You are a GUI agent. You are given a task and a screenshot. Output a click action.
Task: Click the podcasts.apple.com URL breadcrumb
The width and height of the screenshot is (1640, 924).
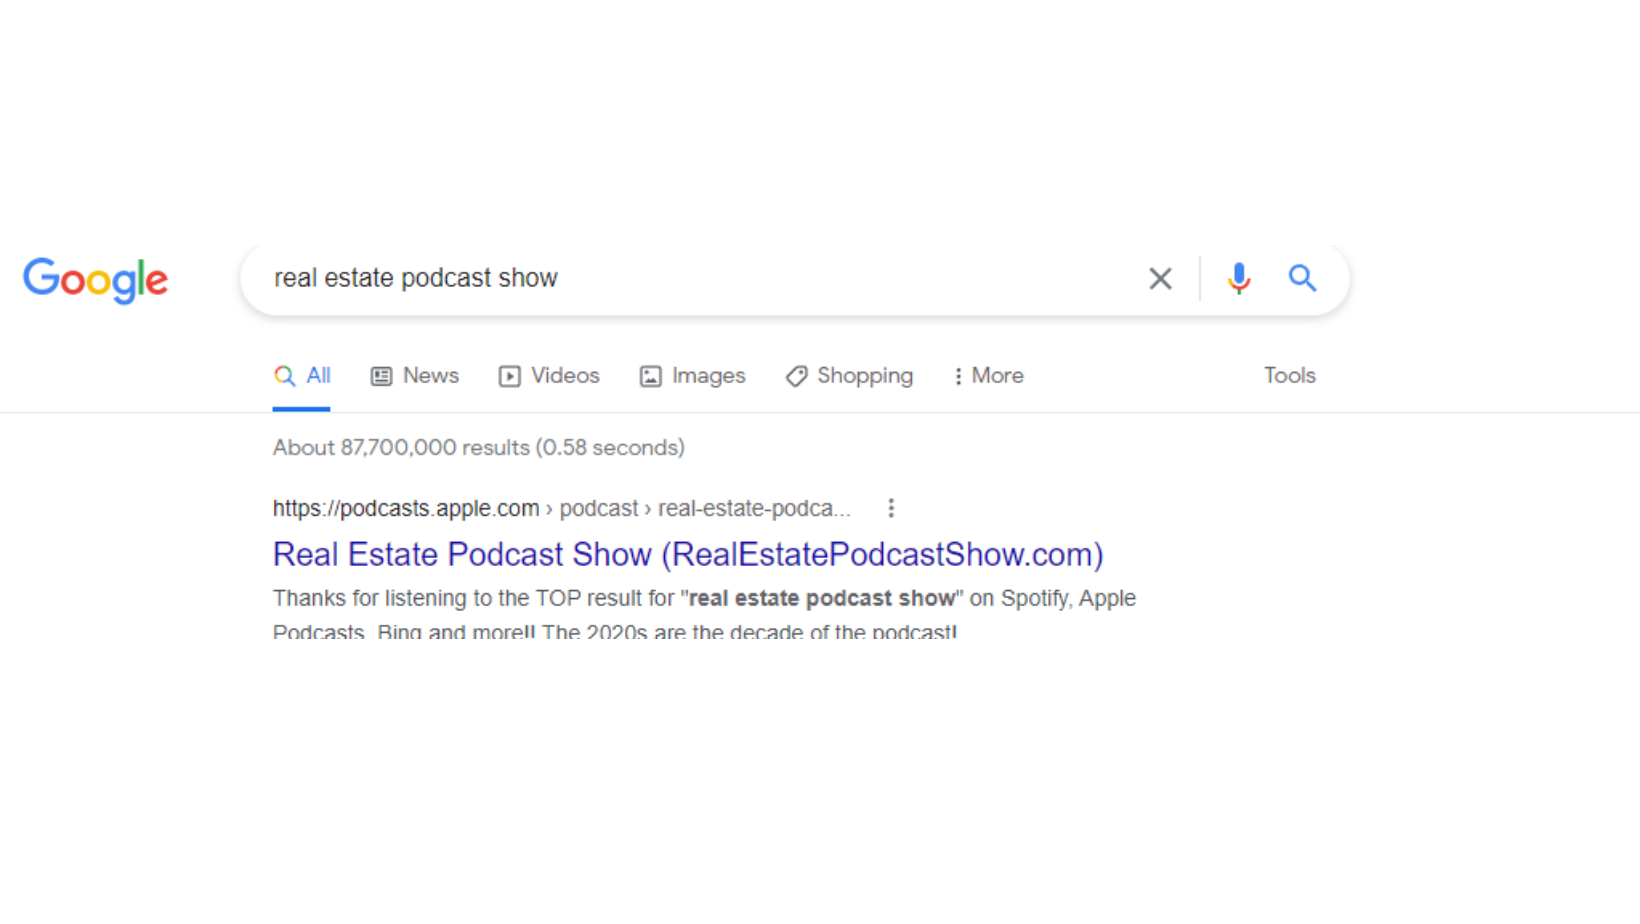562,508
